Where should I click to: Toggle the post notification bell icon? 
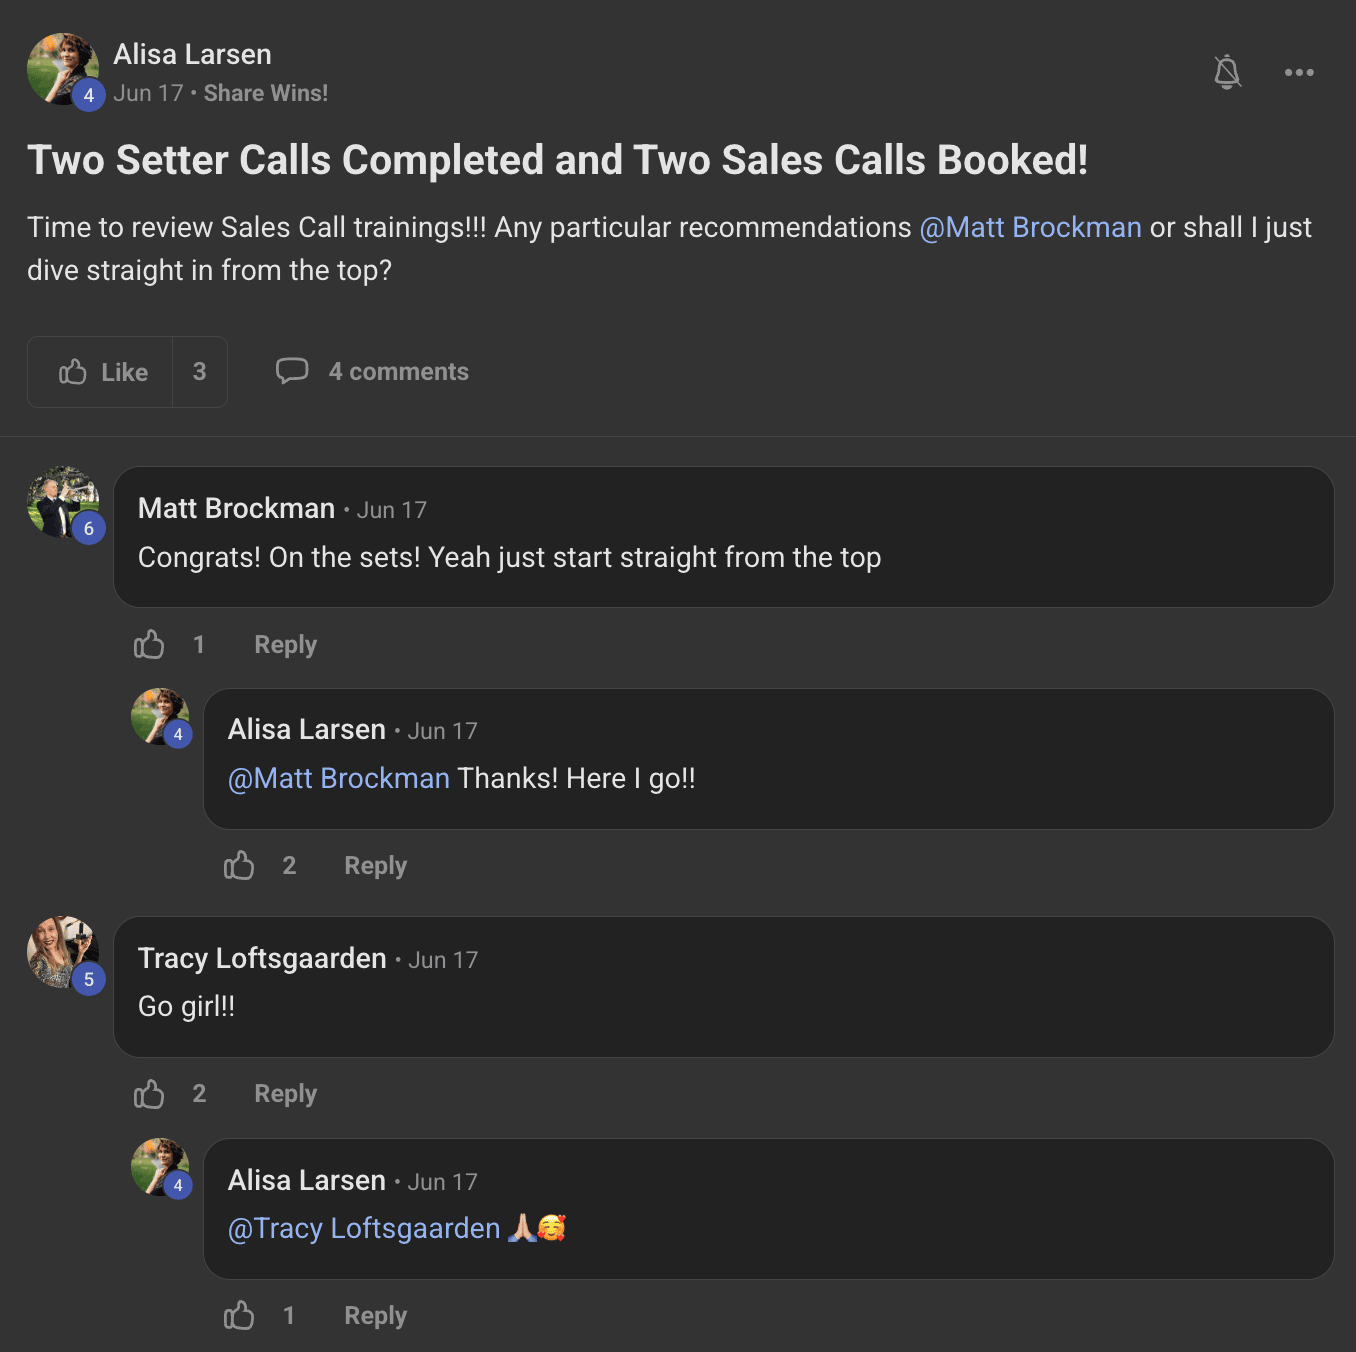point(1227,72)
